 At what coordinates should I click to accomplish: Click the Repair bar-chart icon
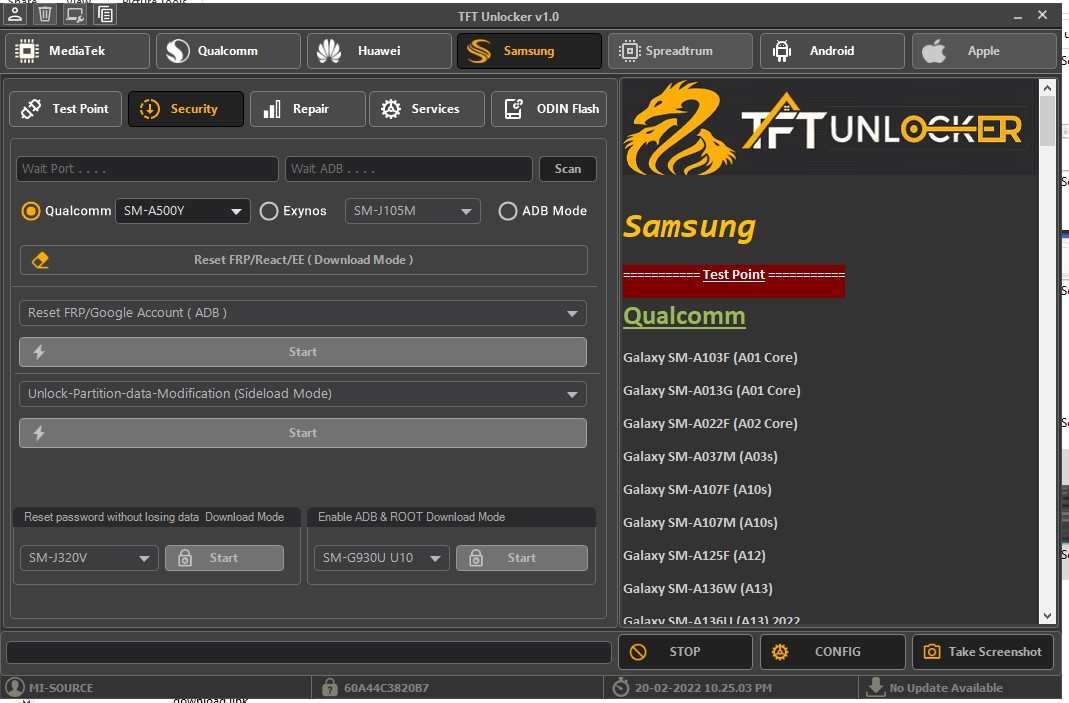[272, 109]
